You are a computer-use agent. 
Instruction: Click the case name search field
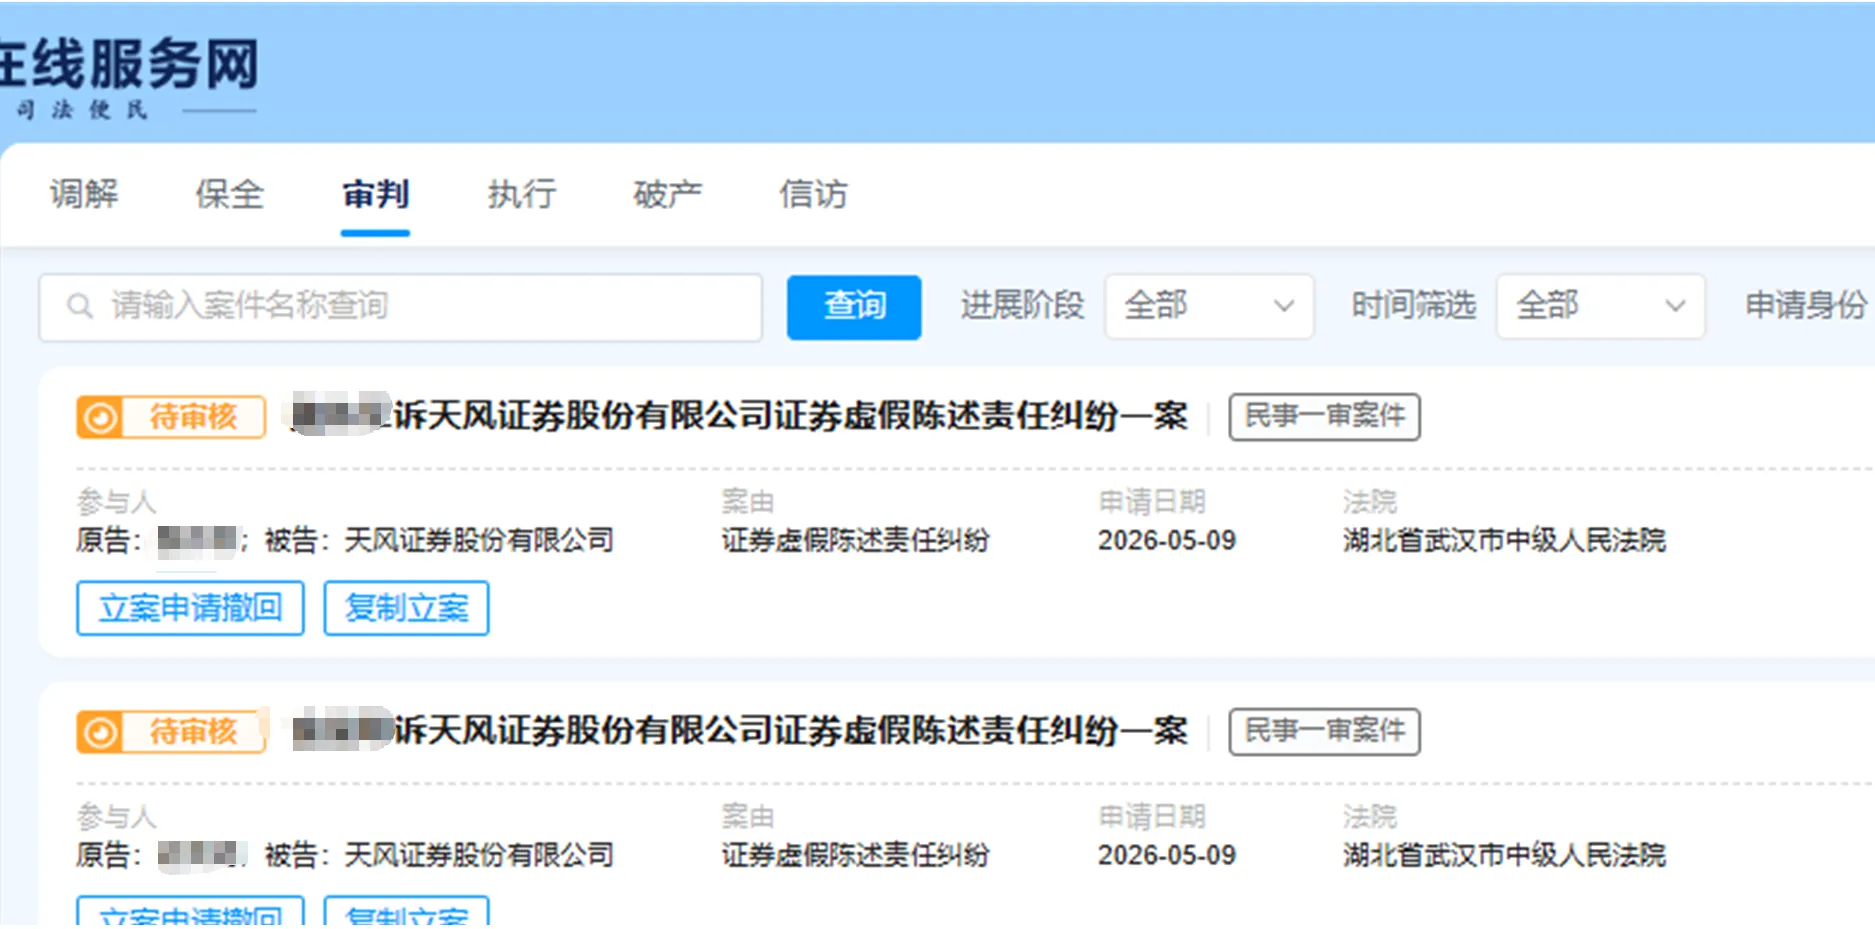point(400,307)
